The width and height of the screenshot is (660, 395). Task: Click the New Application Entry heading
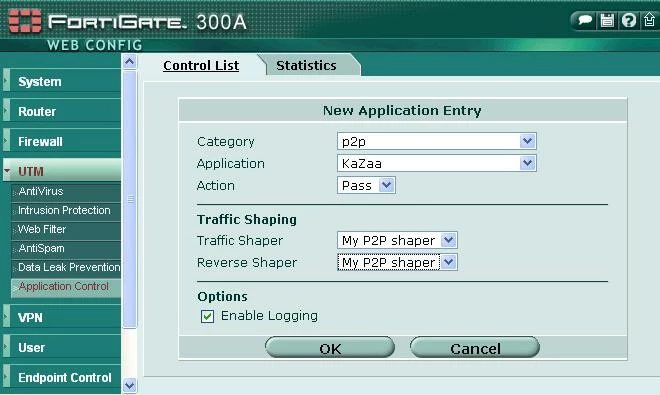coord(402,110)
